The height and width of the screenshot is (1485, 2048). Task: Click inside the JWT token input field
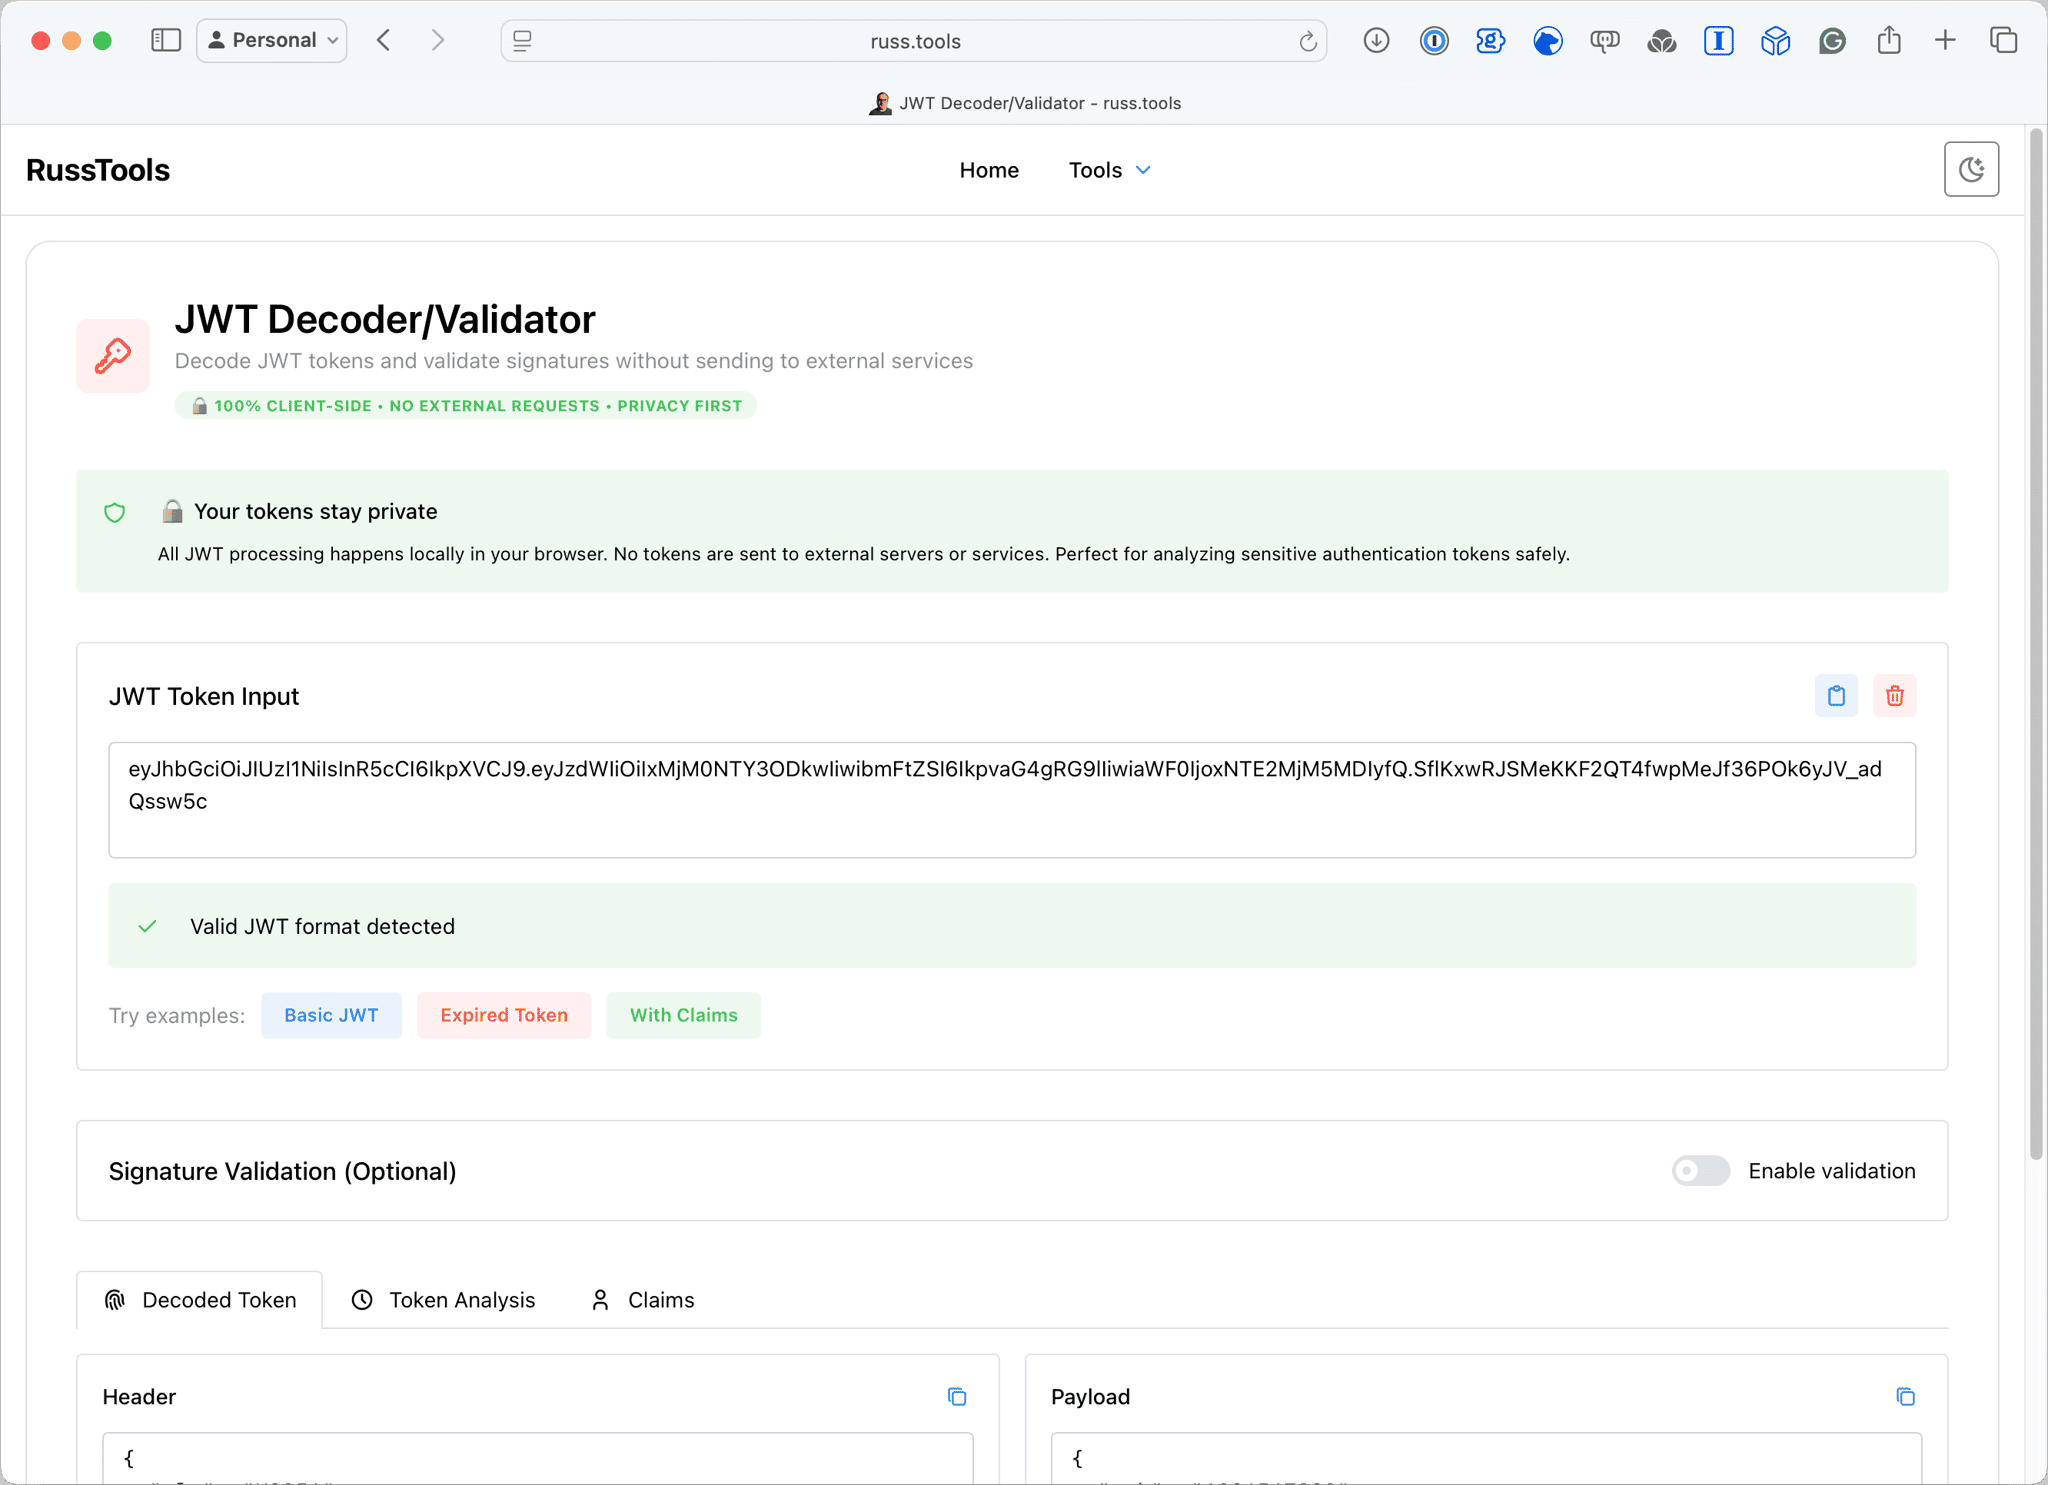[x=1010, y=800]
